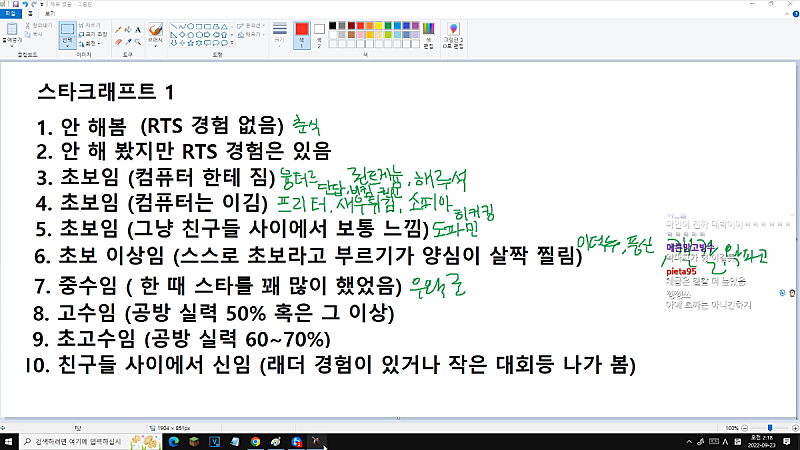
Task: Click the Crop (자르기) tool
Action: (x=90, y=26)
